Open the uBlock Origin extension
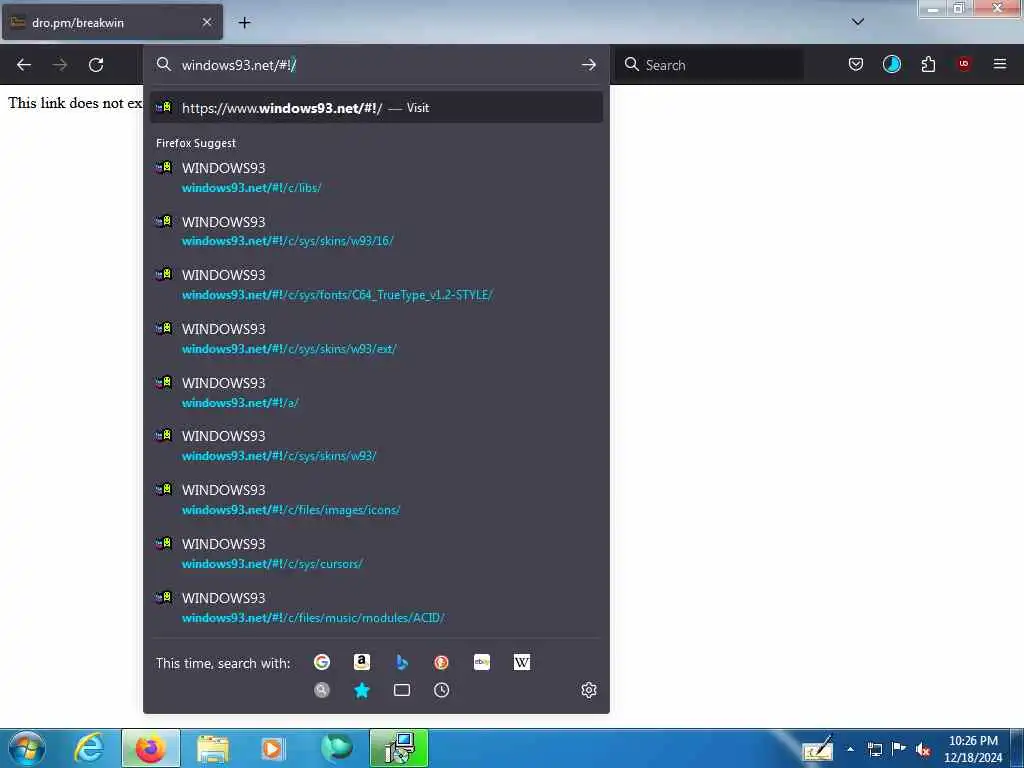This screenshot has width=1024, height=768. (964, 63)
